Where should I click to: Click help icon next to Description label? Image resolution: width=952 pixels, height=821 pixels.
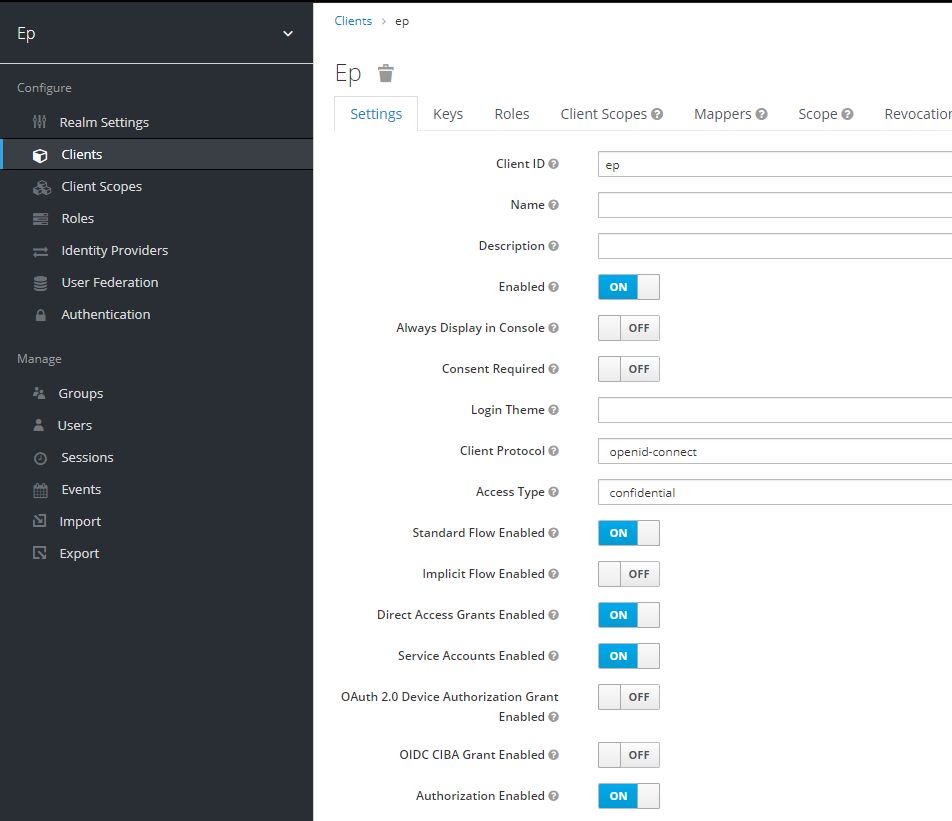point(553,246)
